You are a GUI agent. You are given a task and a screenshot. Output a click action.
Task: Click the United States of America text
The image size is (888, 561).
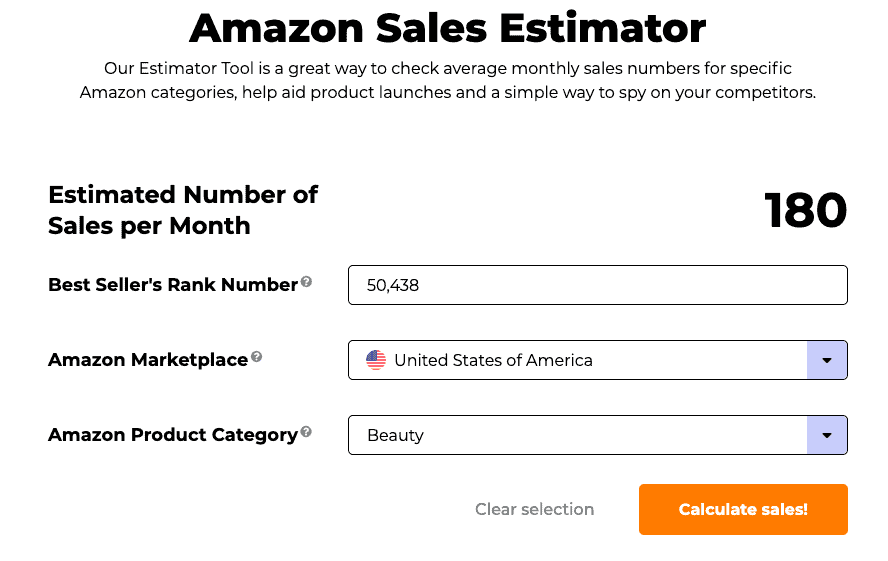(493, 360)
